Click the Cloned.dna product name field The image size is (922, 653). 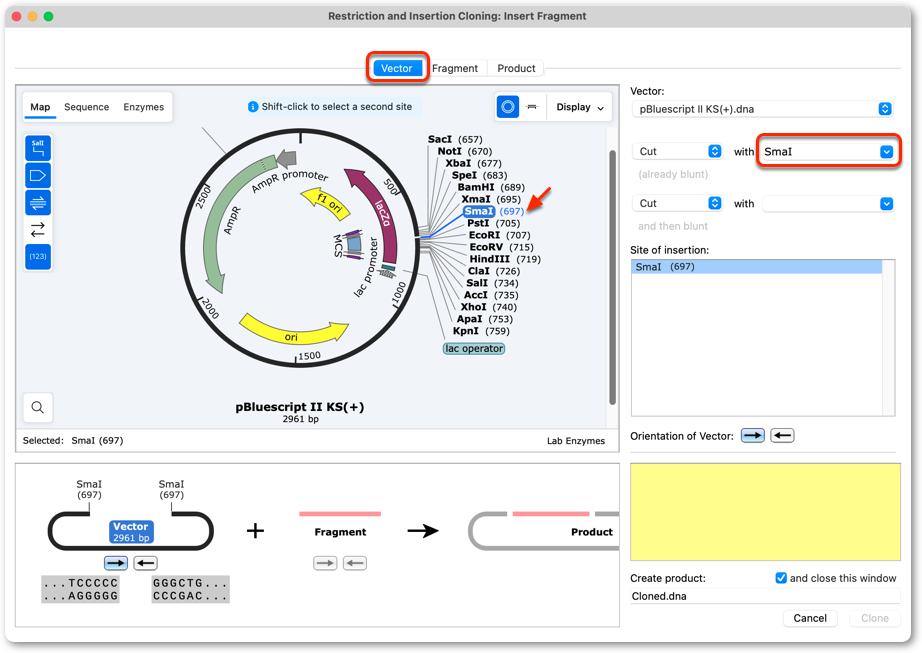(x=765, y=596)
